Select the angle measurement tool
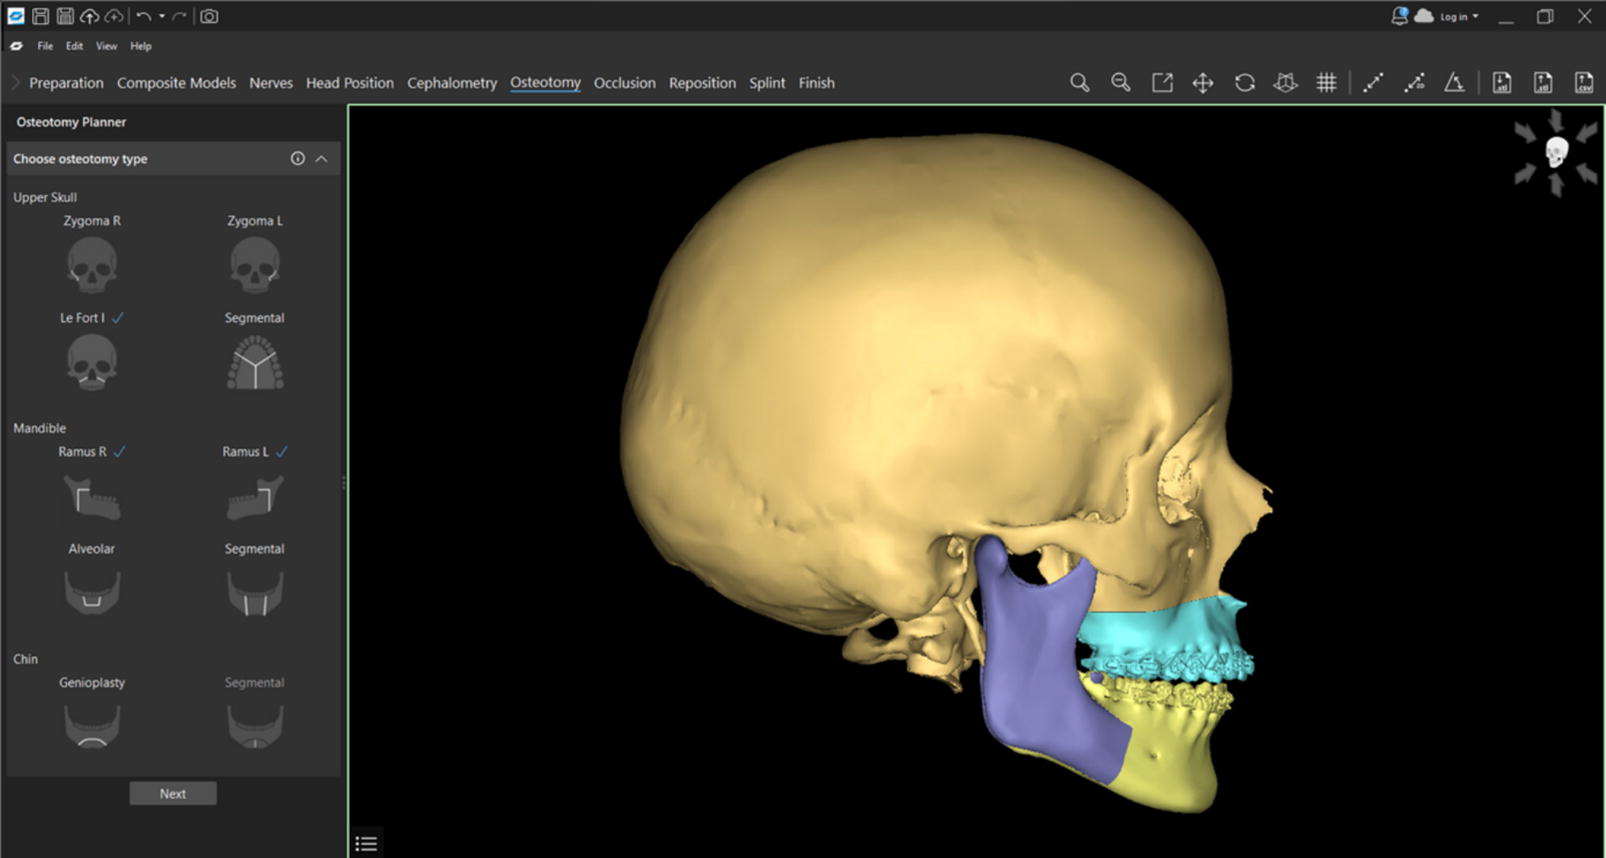This screenshot has height=858, width=1606. [x=1454, y=83]
